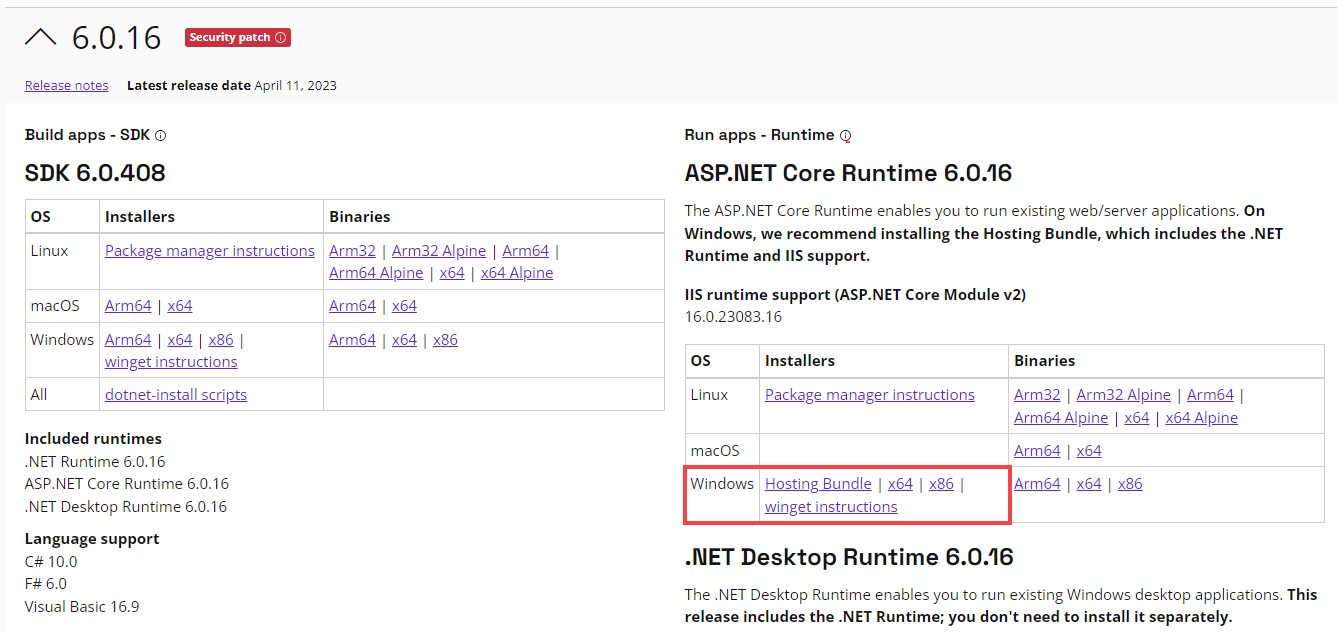Download SDK Windows x86 installer

coord(221,340)
